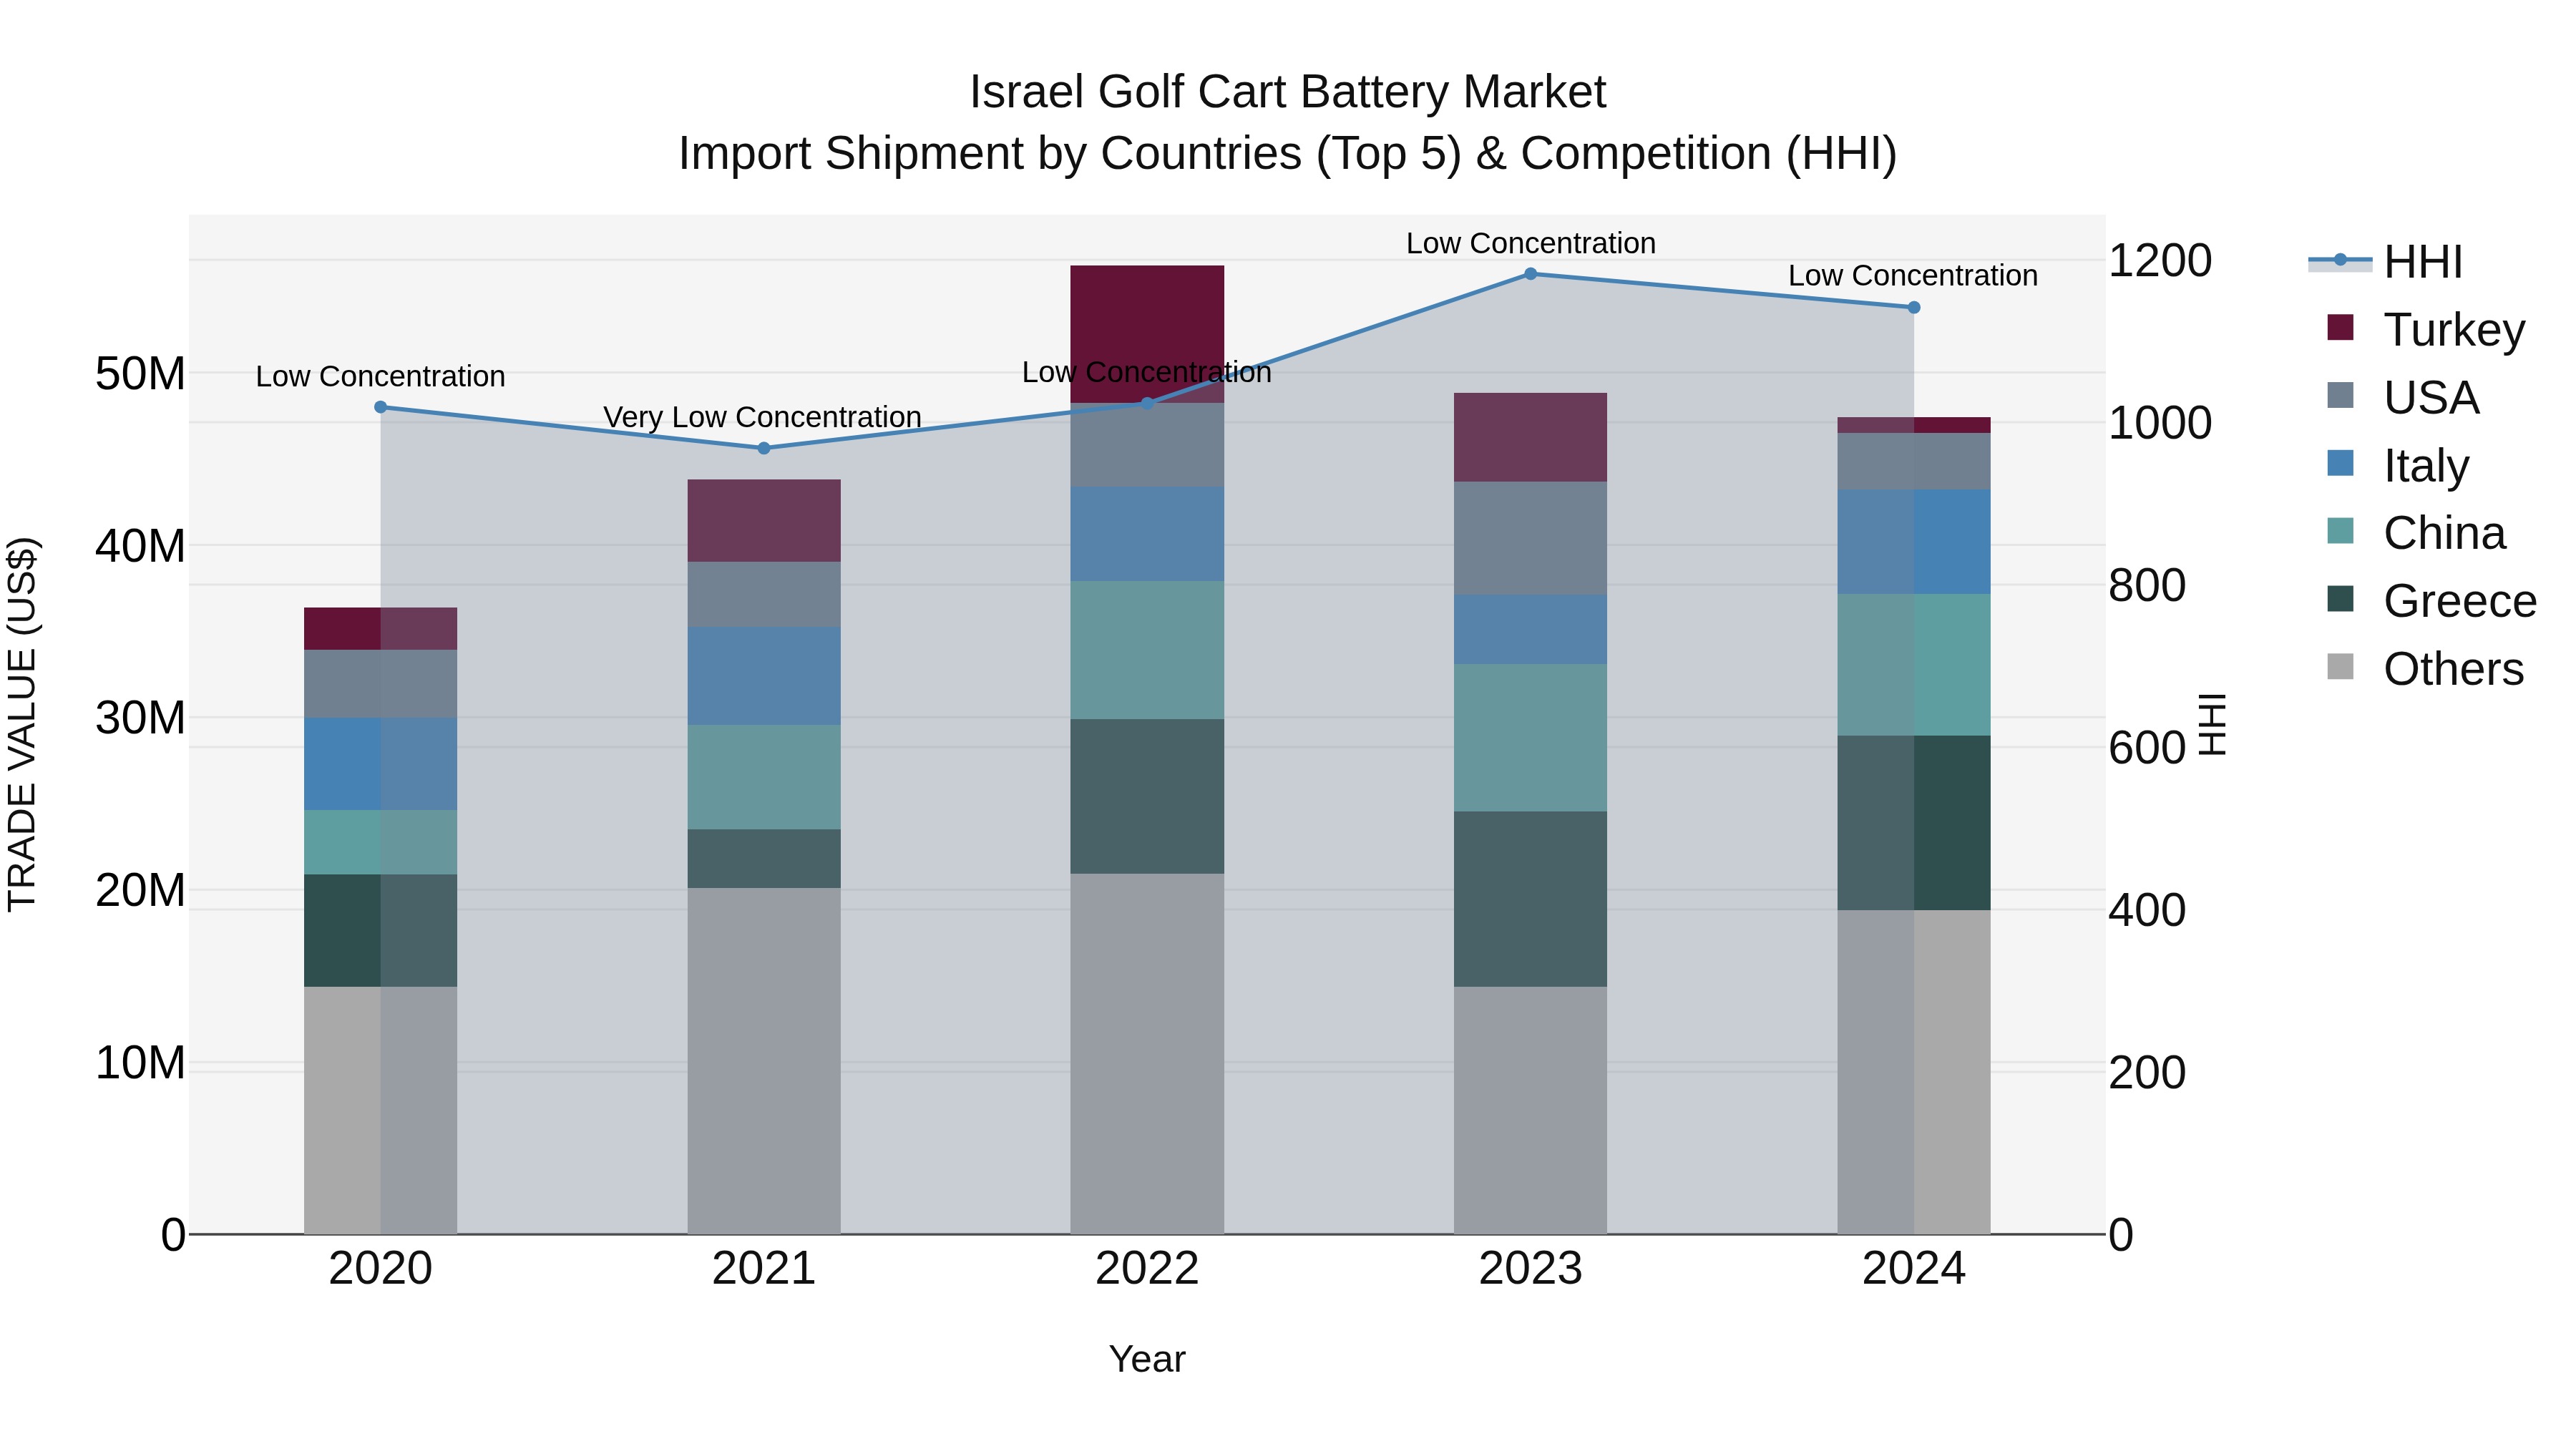
Task: Click the HHI line marker icon in legend
Action: [x=2340, y=261]
